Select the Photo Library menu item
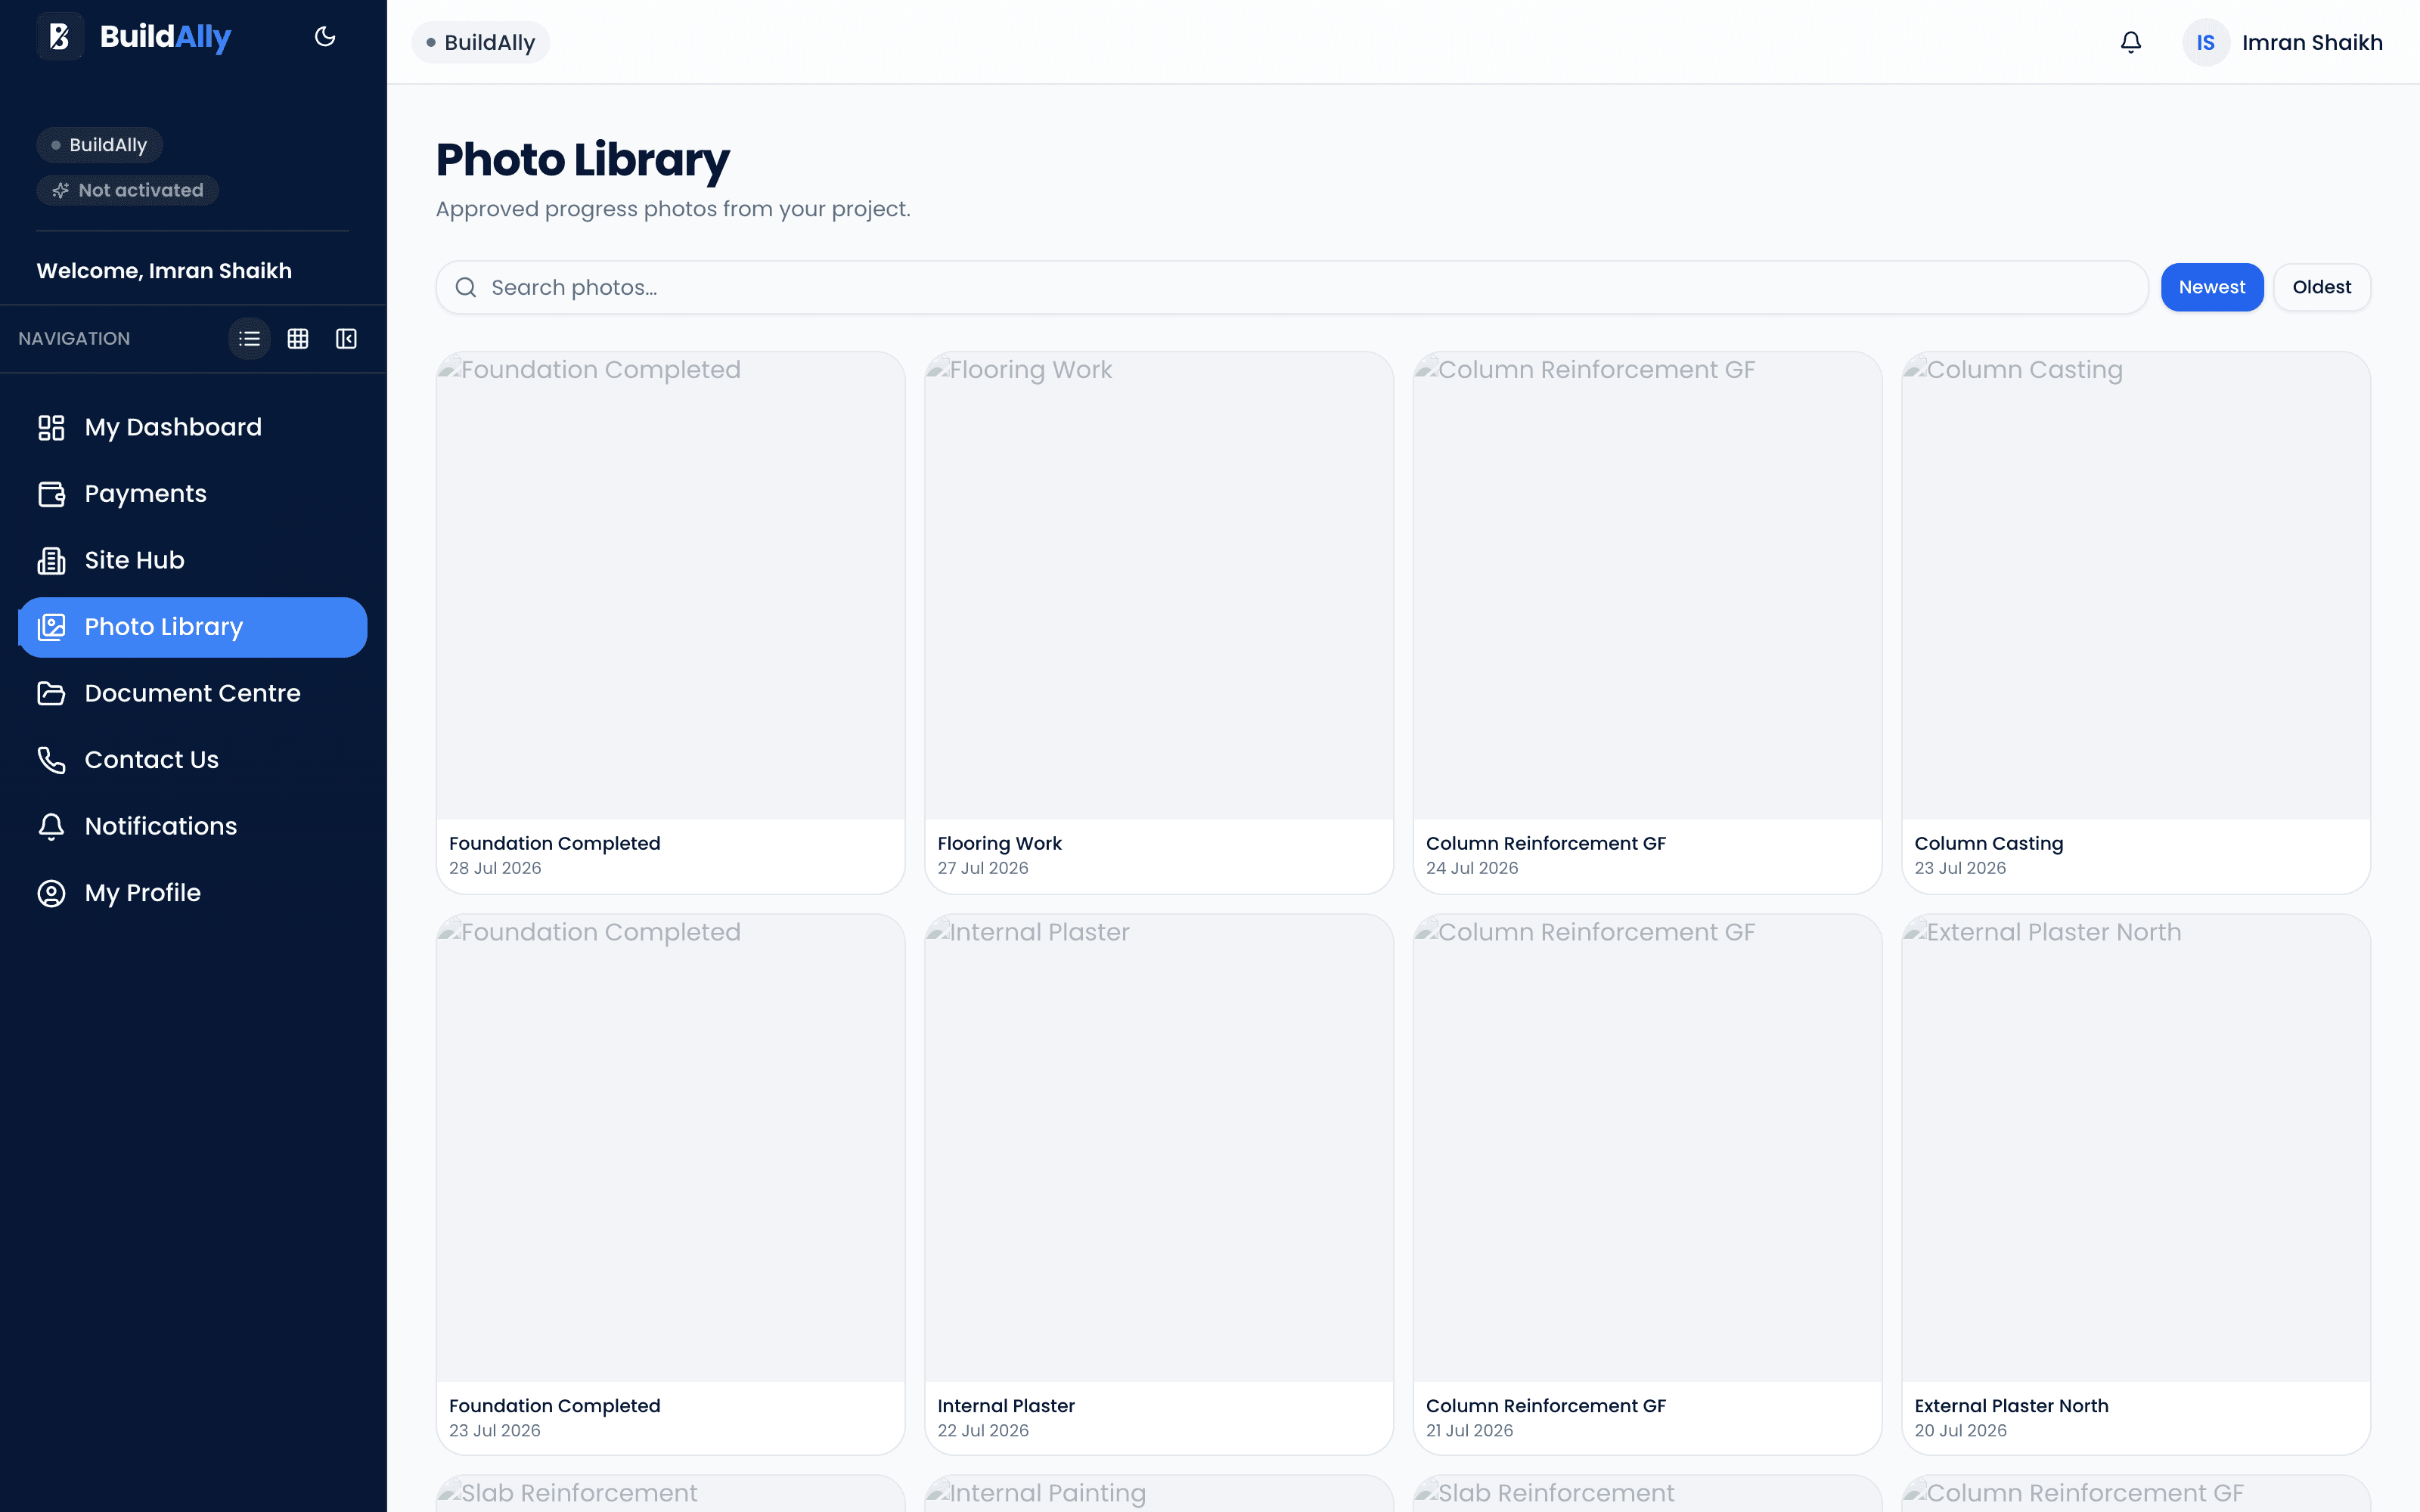The width and height of the screenshot is (2420, 1512). (193, 627)
